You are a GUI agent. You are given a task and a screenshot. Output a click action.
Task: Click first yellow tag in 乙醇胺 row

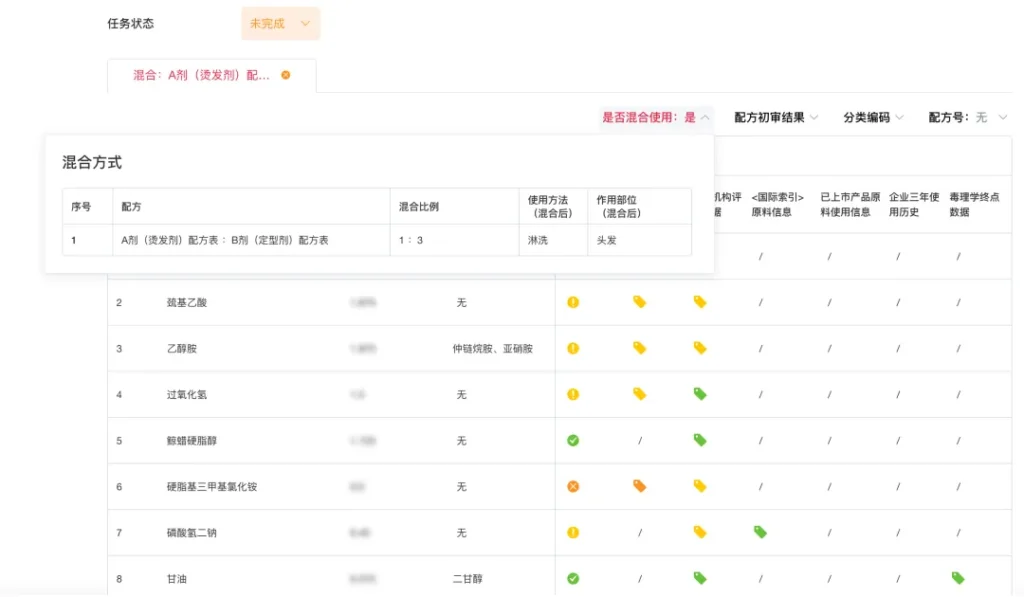point(639,348)
